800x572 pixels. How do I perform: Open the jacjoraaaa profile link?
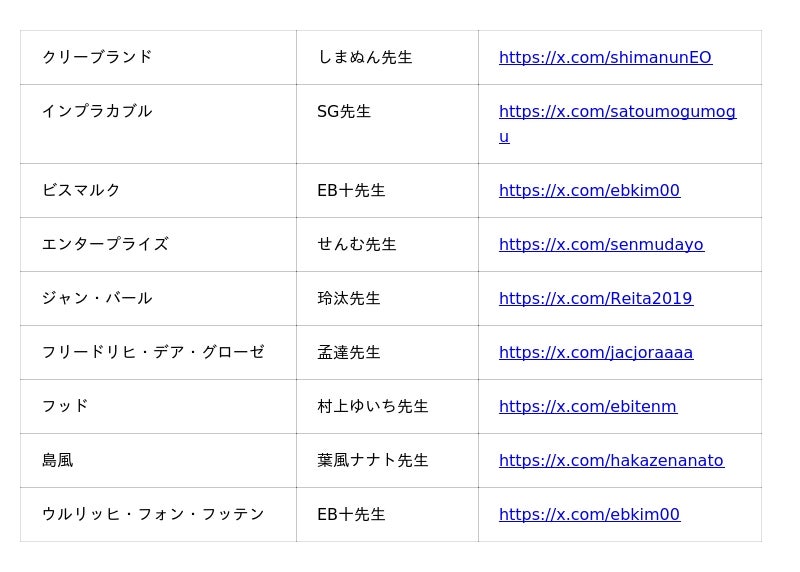[x=595, y=353]
